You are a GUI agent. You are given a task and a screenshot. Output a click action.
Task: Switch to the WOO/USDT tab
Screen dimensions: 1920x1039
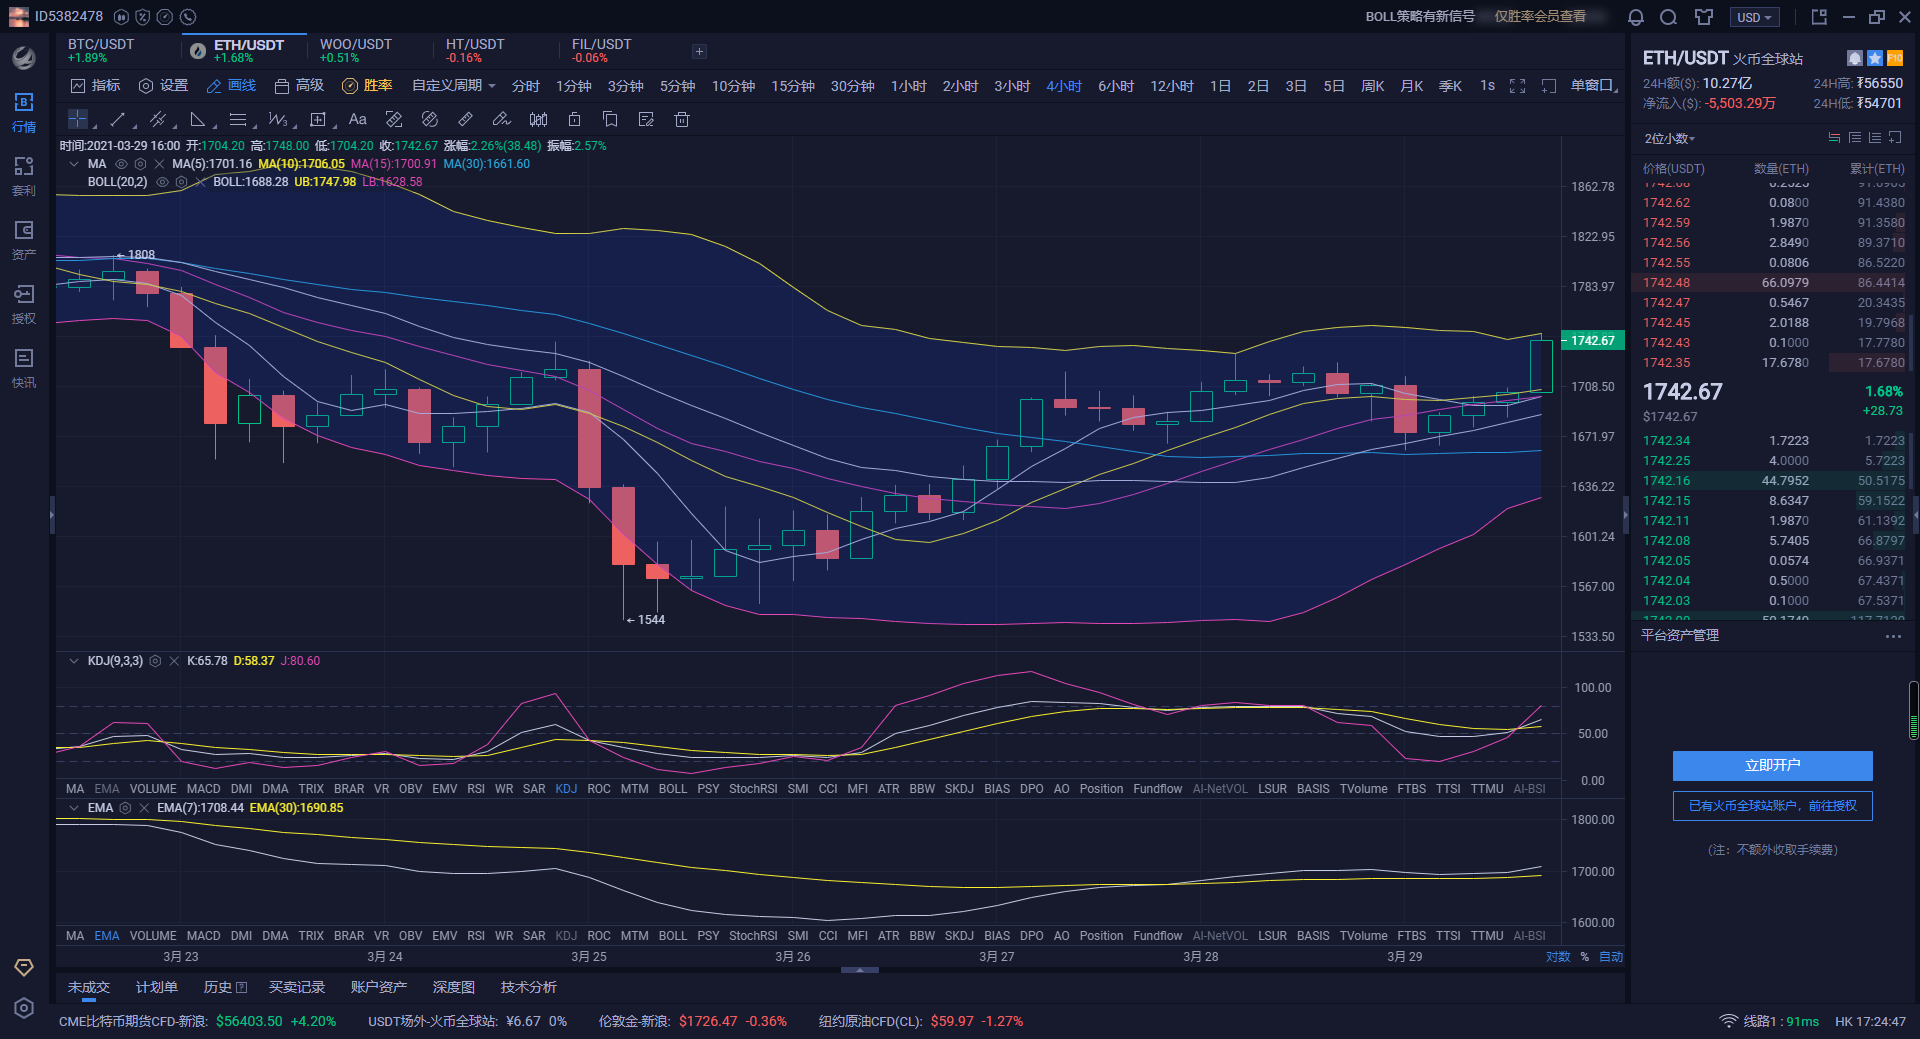click(x=356, y=50)
